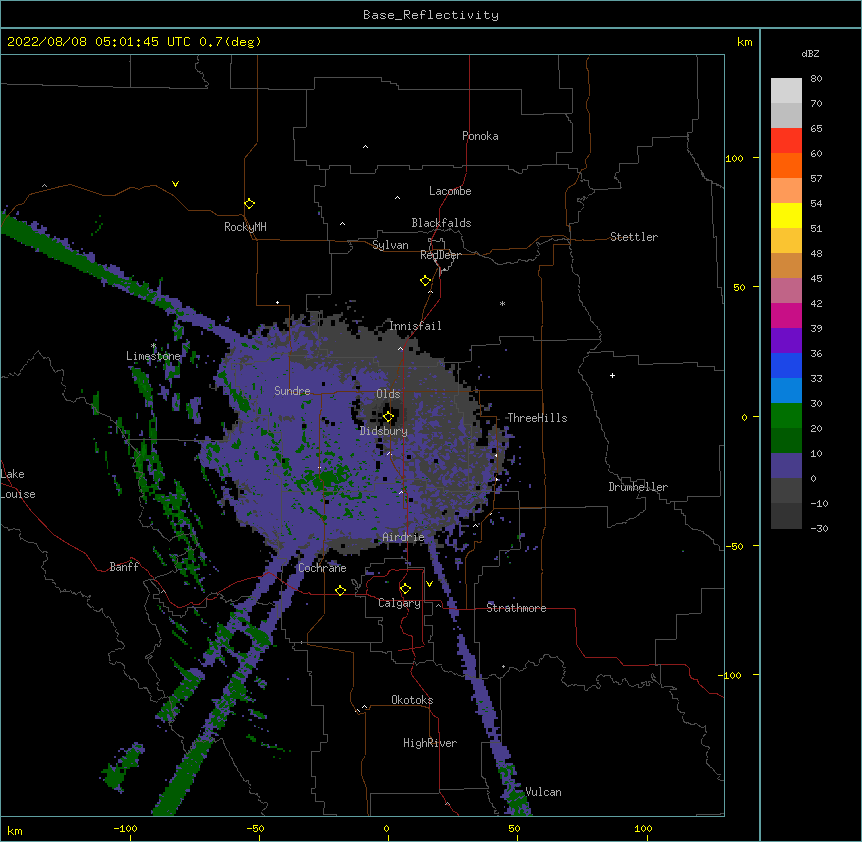Click the Innisfail city label
This screenshot has width=862, height=842.
(x=415, y=326)
